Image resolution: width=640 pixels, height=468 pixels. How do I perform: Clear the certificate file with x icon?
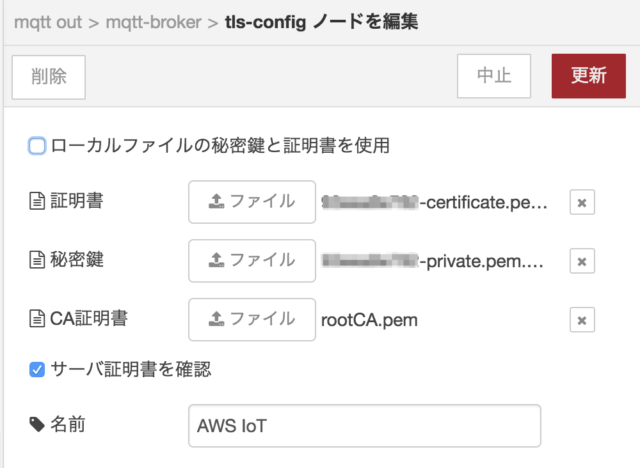pos(582,202)
